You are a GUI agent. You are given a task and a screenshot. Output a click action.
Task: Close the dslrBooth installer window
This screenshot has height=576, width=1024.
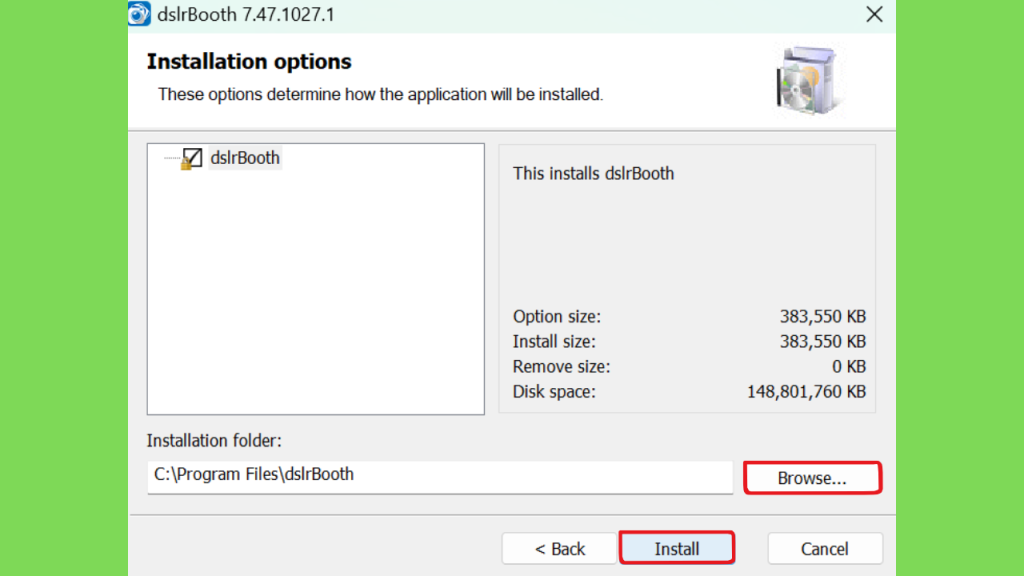[874, 14]
